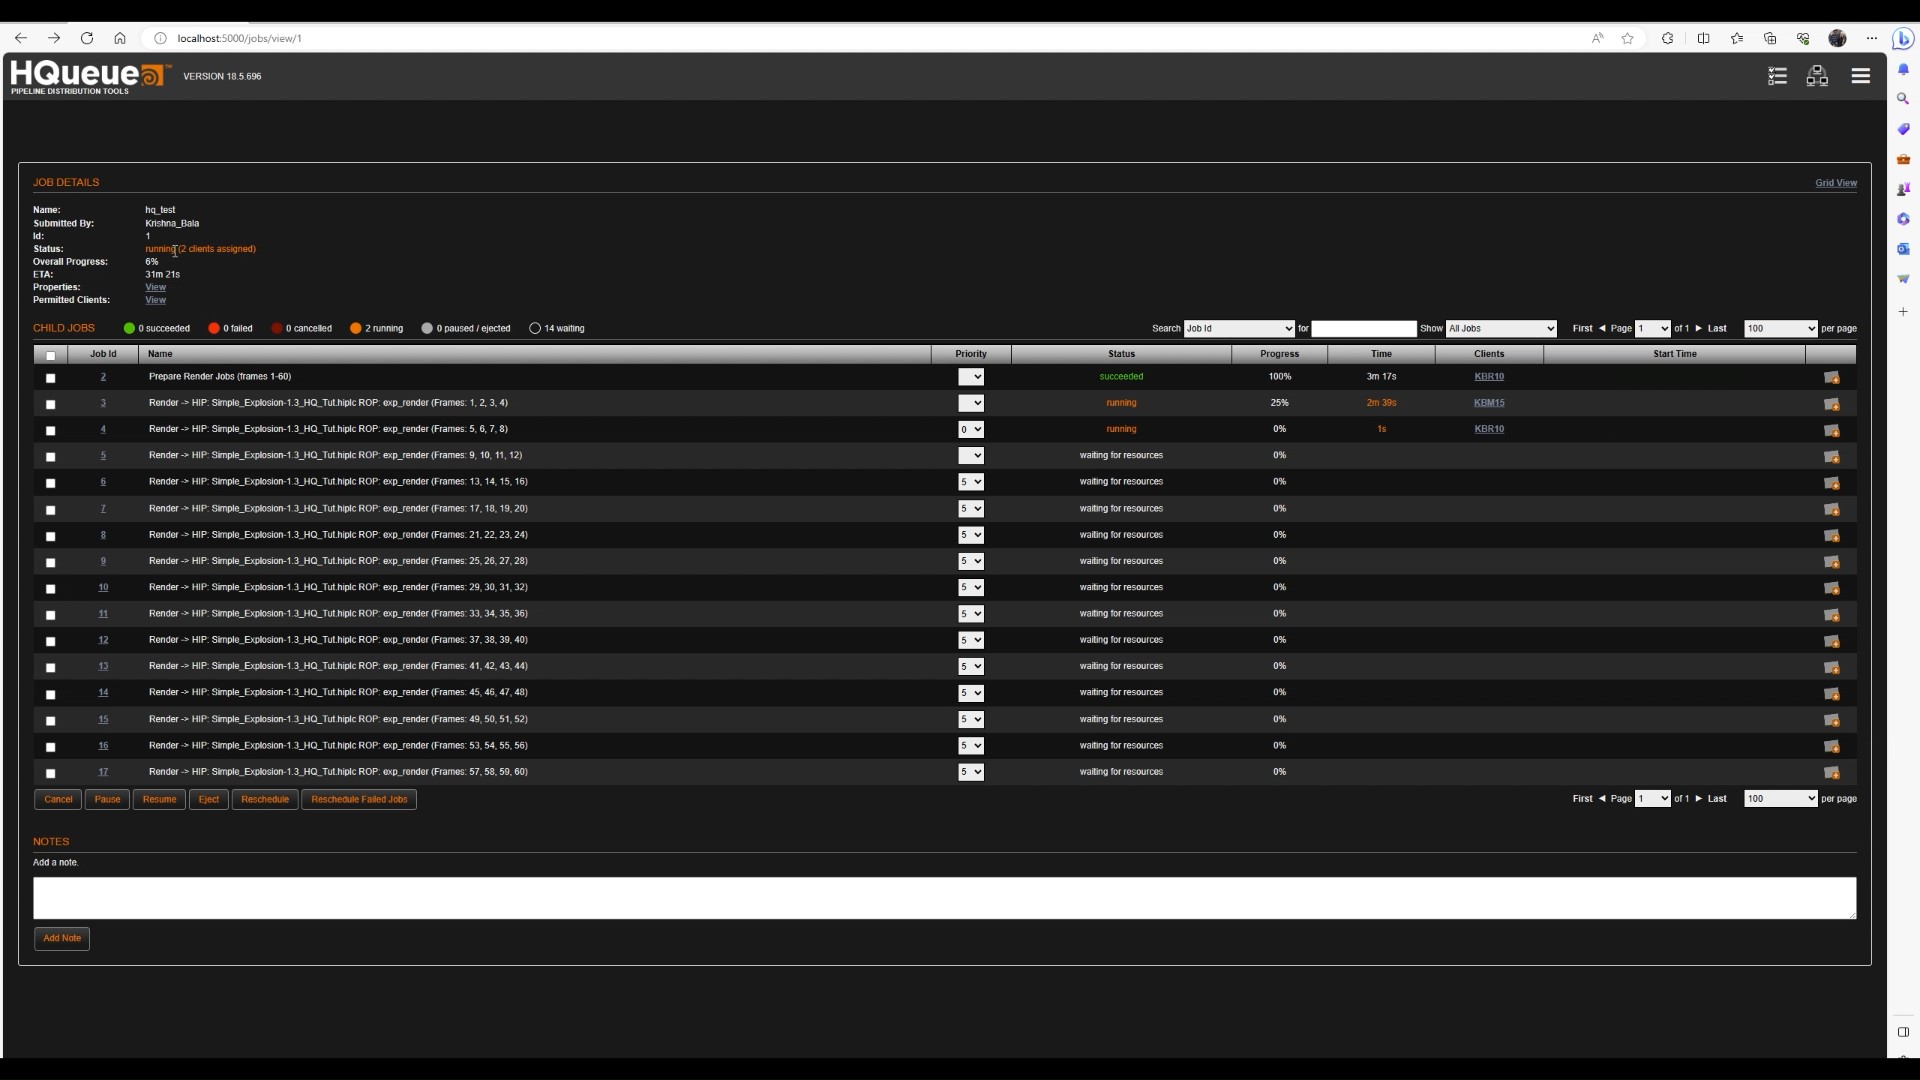Open the jobs list icon in the header
Image resolution: width=1920 pixels, height=1080 pixels.
coord(1778,76)
